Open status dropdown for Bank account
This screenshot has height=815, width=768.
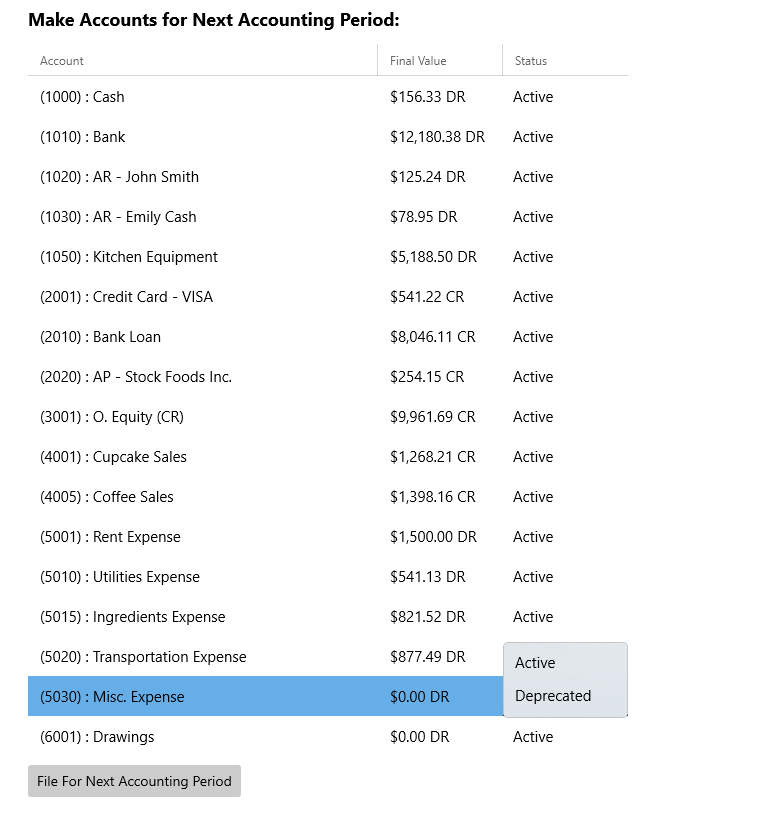tap(565, 137)
